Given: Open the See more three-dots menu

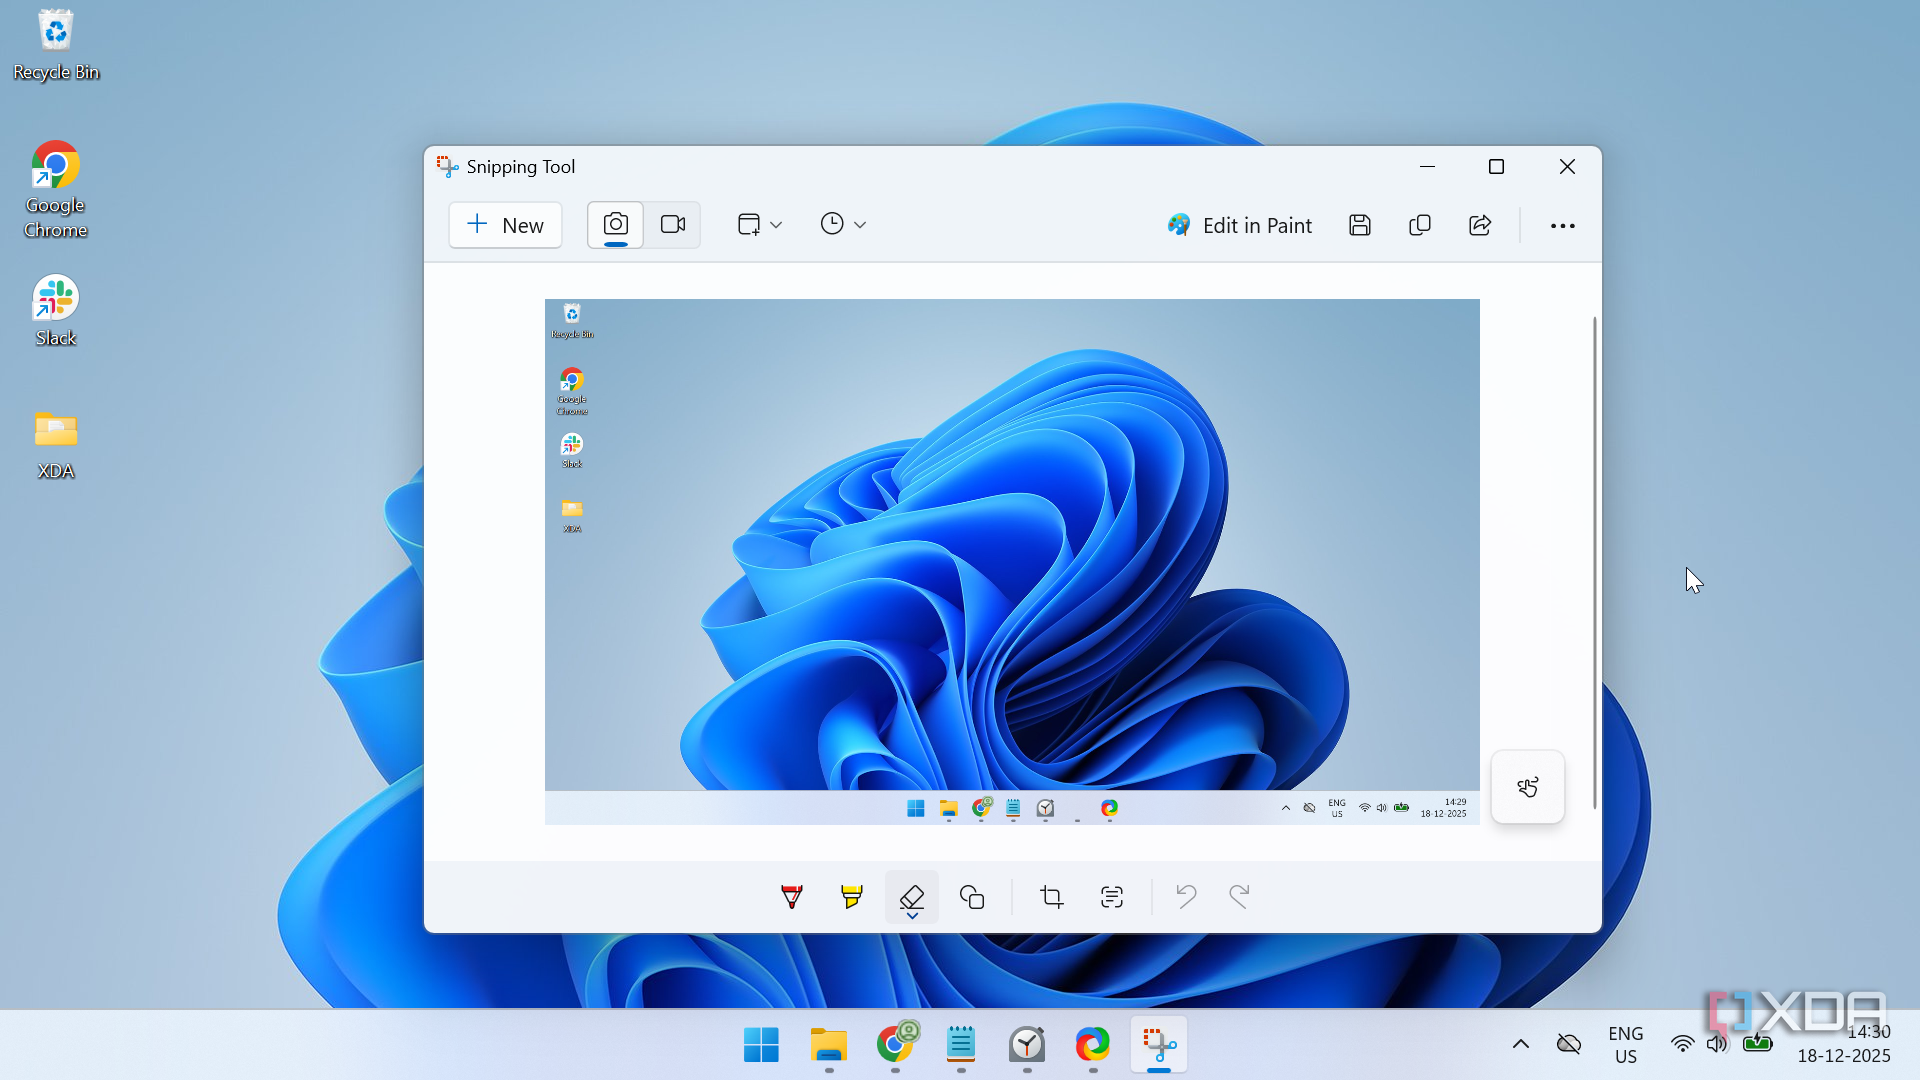Looking at the screenshot, I should pos(1563,226).
